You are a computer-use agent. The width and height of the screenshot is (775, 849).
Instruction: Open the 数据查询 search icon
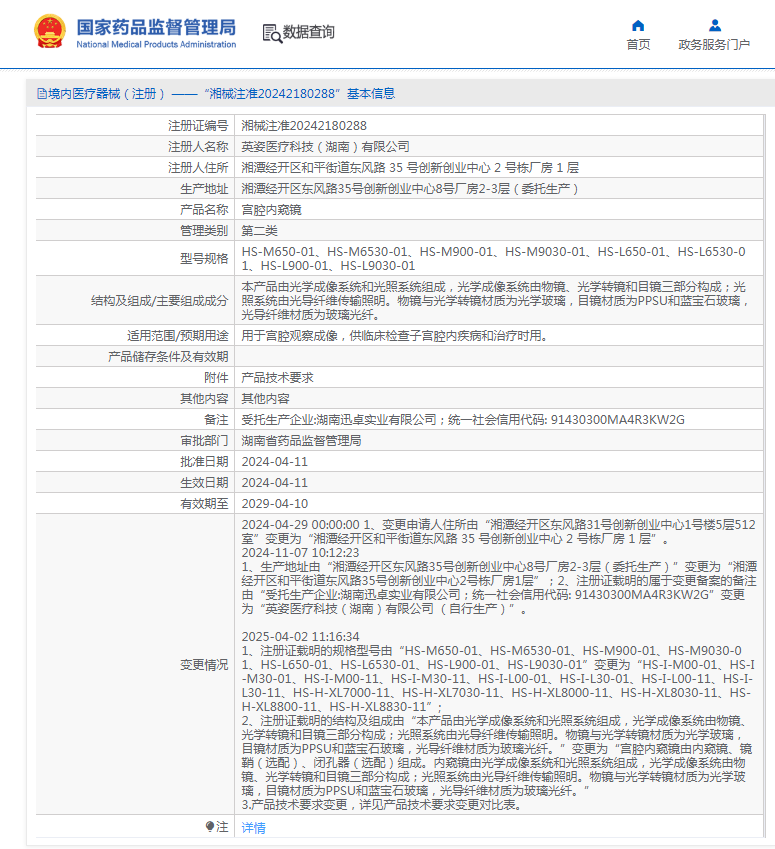272,33
